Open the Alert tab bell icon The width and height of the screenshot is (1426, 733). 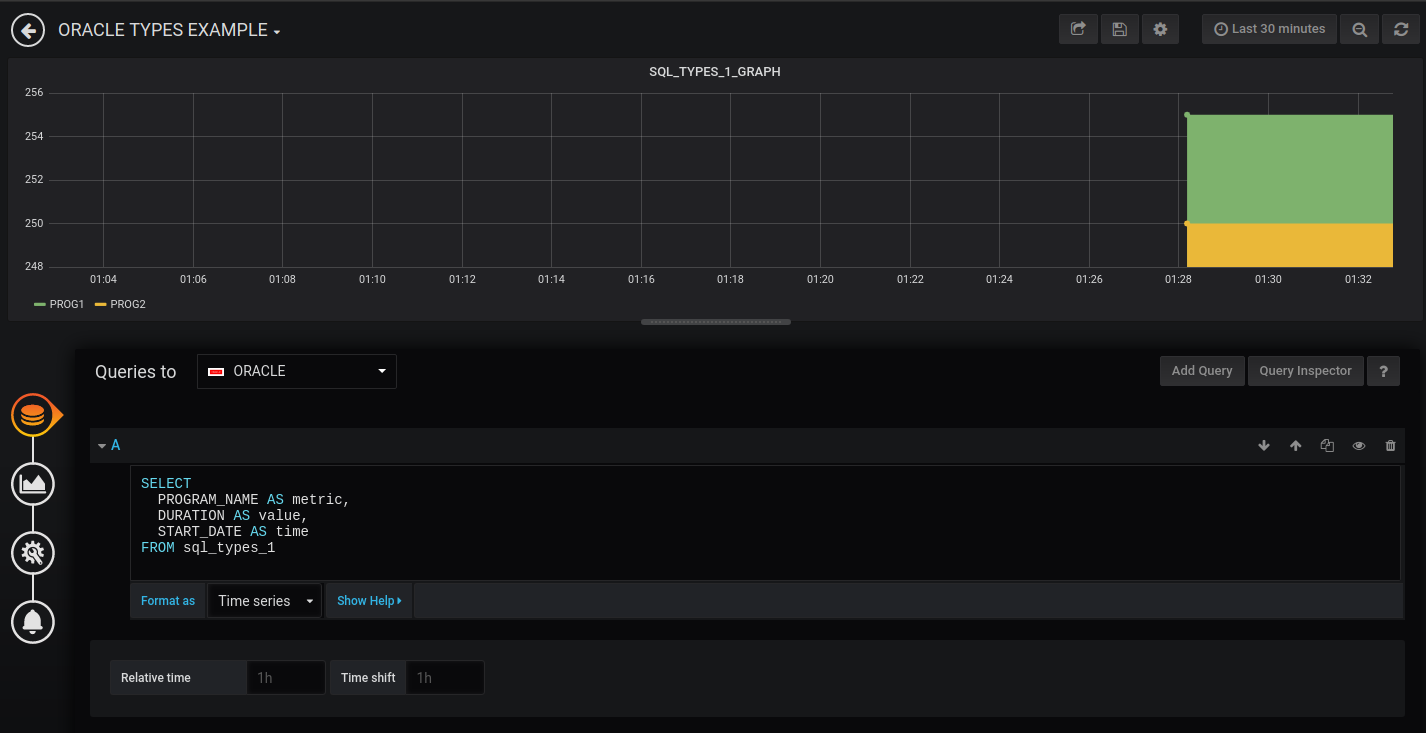[x=33, y=622]
